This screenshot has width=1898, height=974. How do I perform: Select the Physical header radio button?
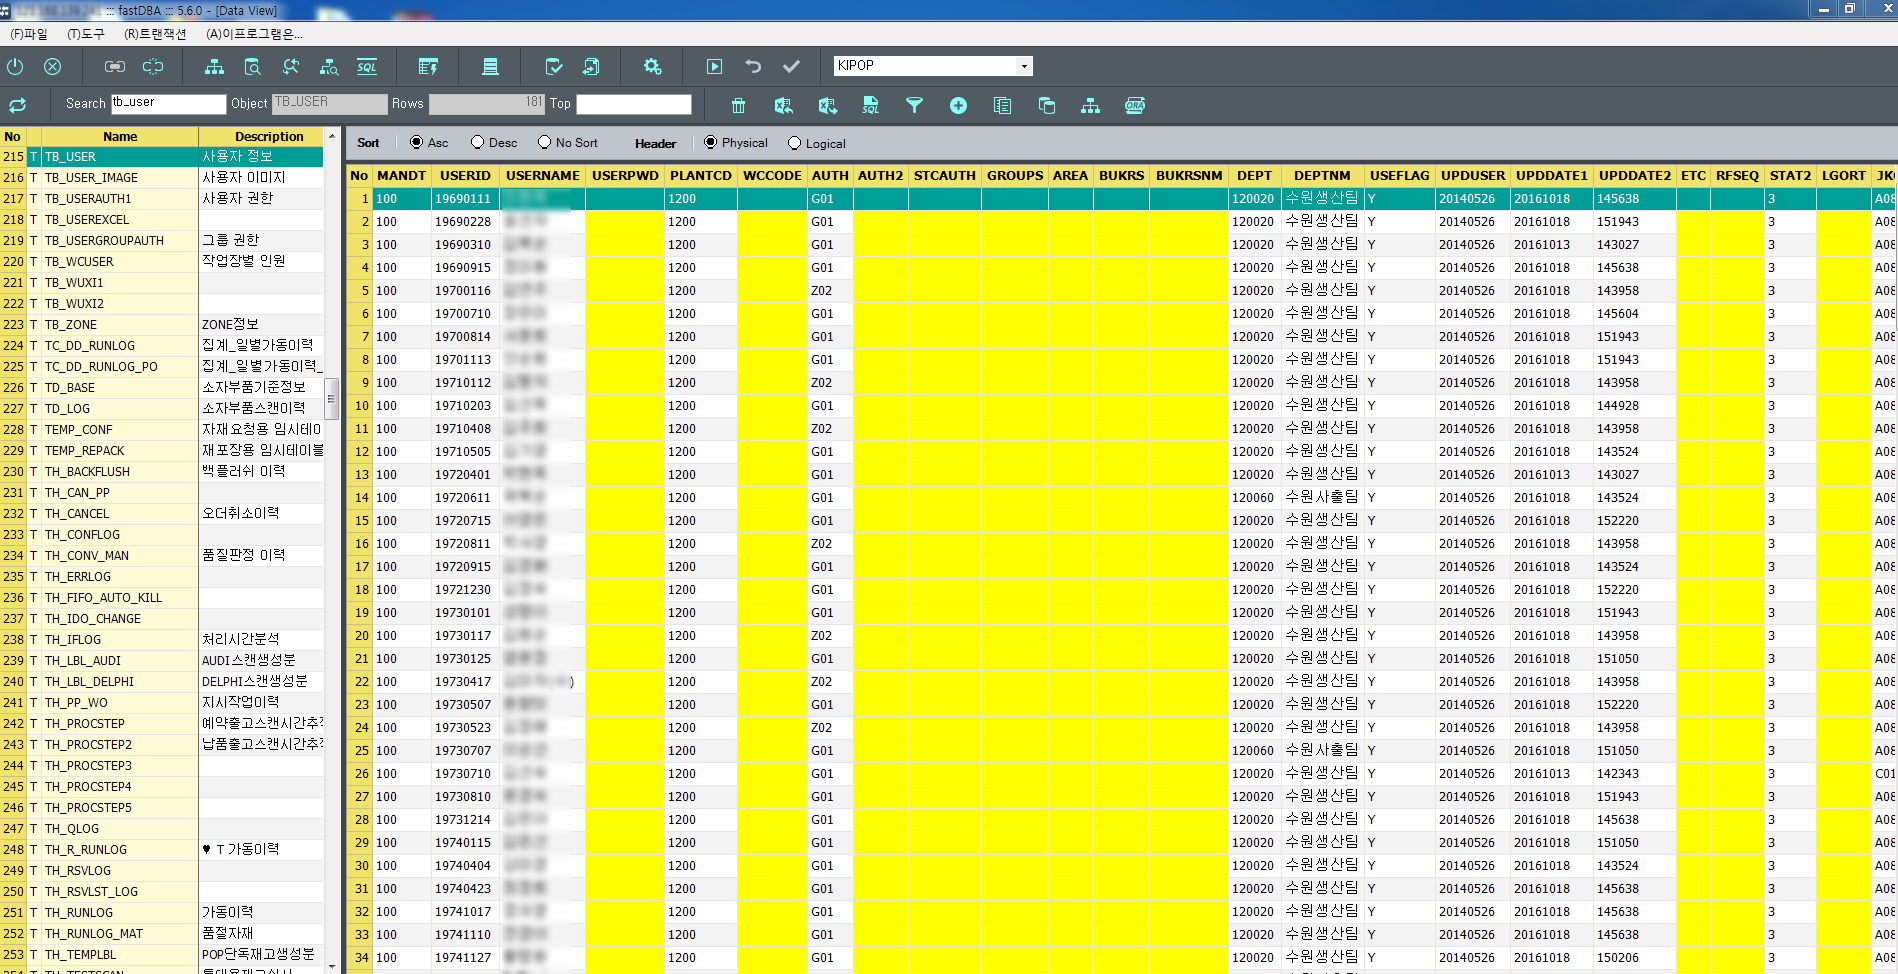[710, 142]
